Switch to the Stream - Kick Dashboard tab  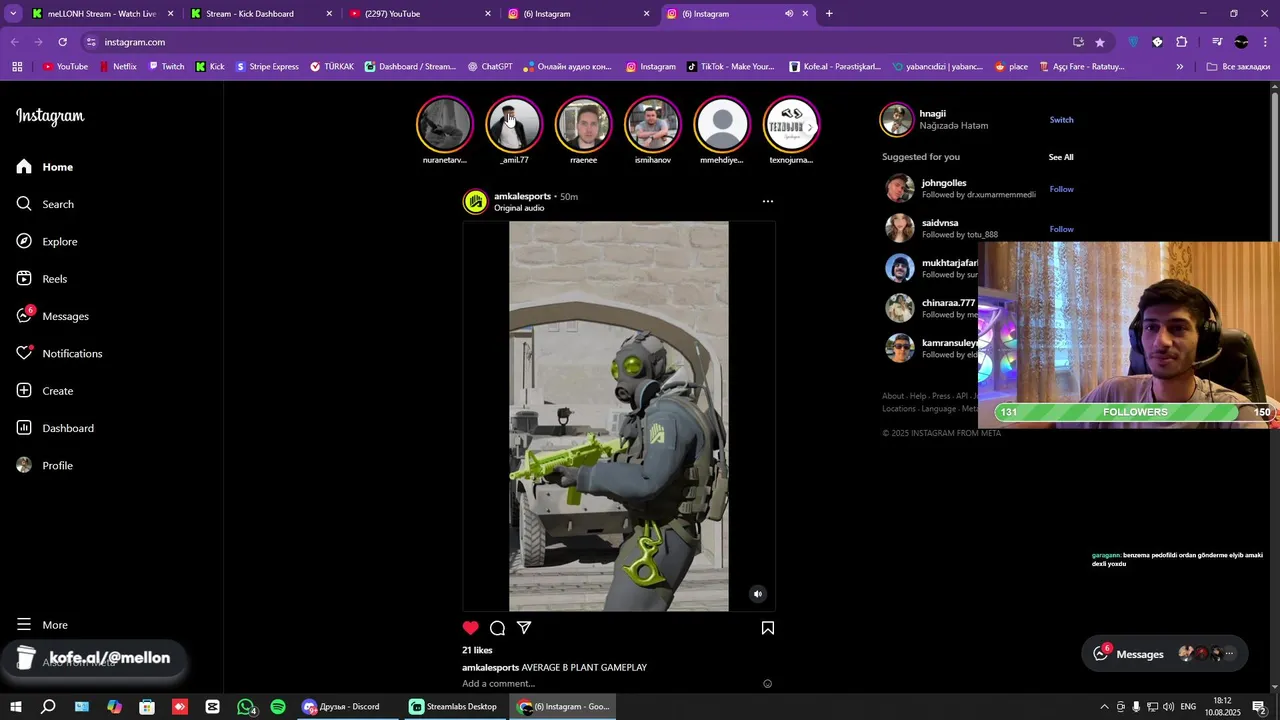260,14
